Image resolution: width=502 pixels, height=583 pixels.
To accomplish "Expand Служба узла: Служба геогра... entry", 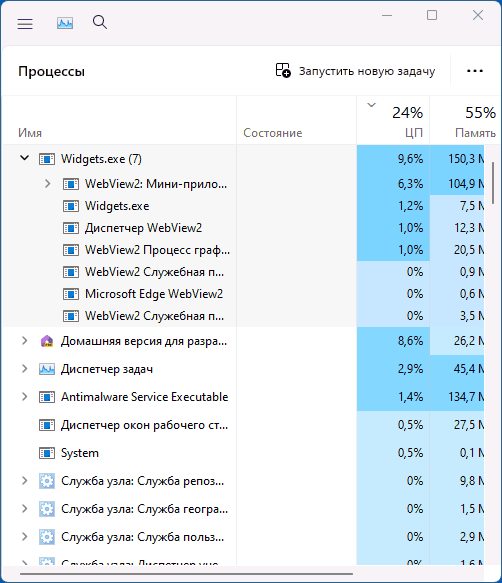I will click(25, 509).
